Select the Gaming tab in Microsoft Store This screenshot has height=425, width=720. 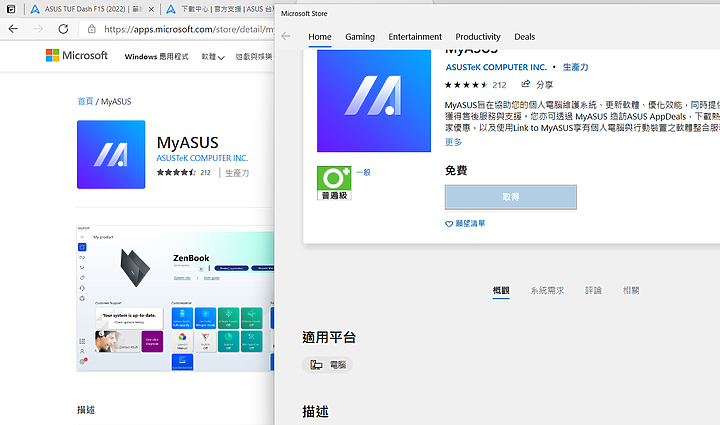click(x=360, y=37)
